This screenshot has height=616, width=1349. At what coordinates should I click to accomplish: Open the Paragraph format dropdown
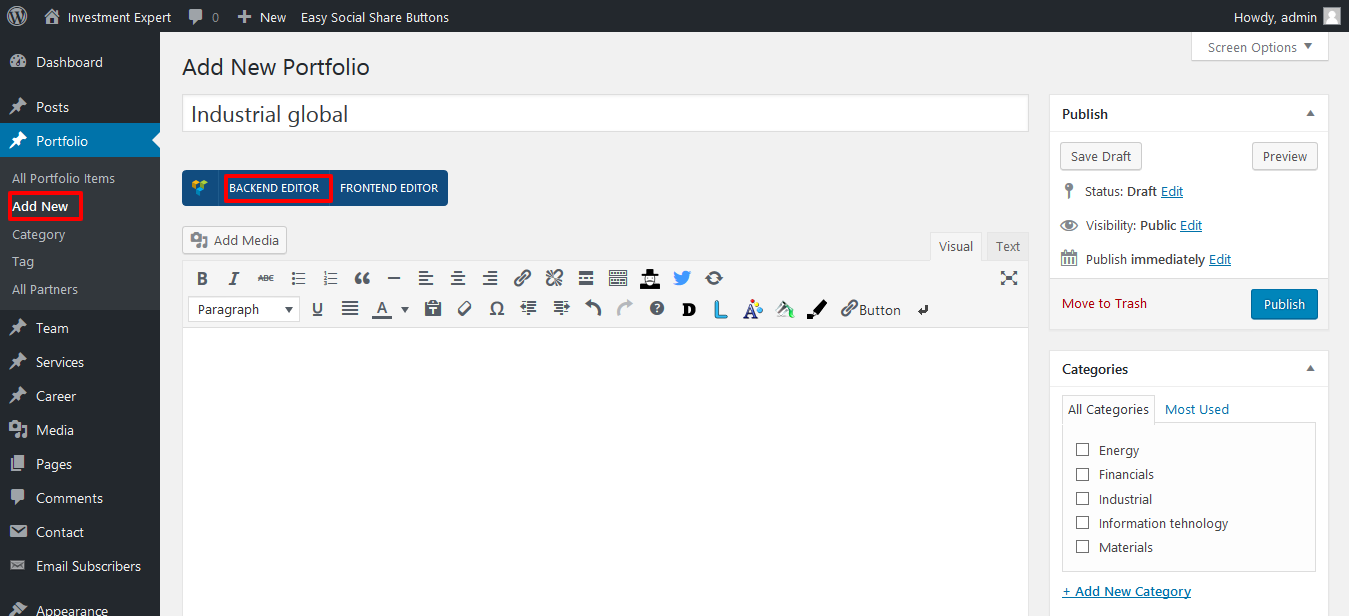(x=244, y=310)
